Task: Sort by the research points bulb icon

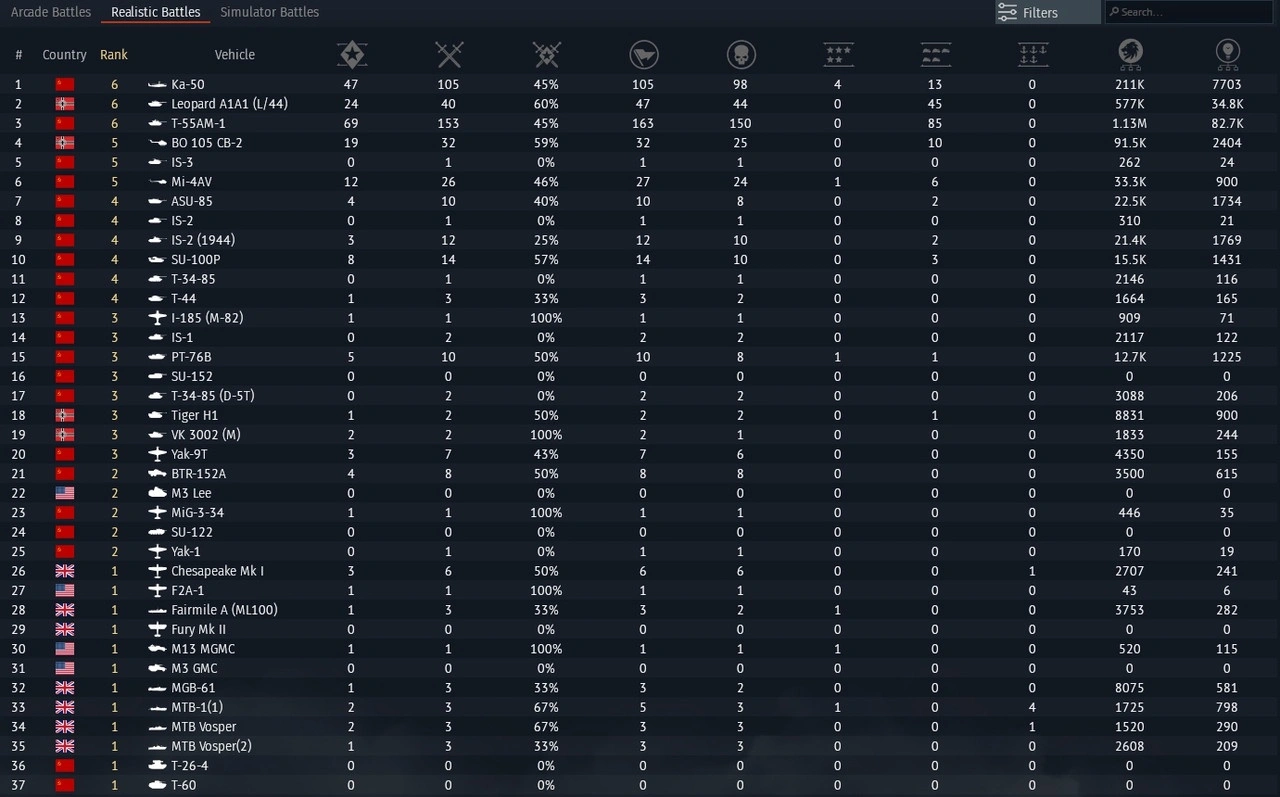Action: click(x=1228, y=54)
